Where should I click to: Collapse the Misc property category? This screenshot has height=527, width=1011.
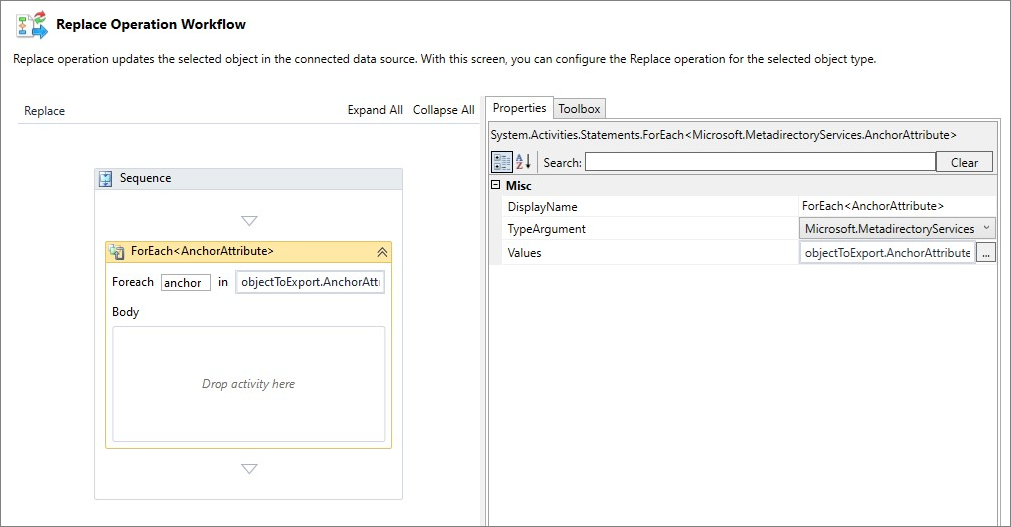tap(496, 186)
